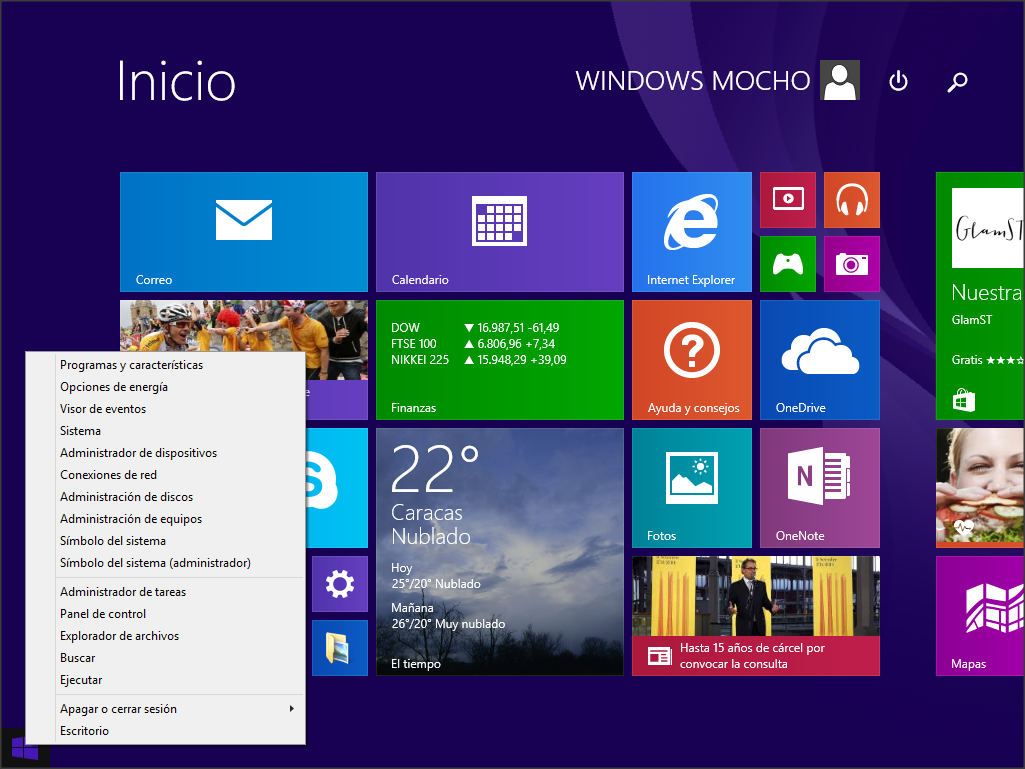Open the GlamST store tile
This screenshot has width=1025, height=769.
tap(980, 296)
